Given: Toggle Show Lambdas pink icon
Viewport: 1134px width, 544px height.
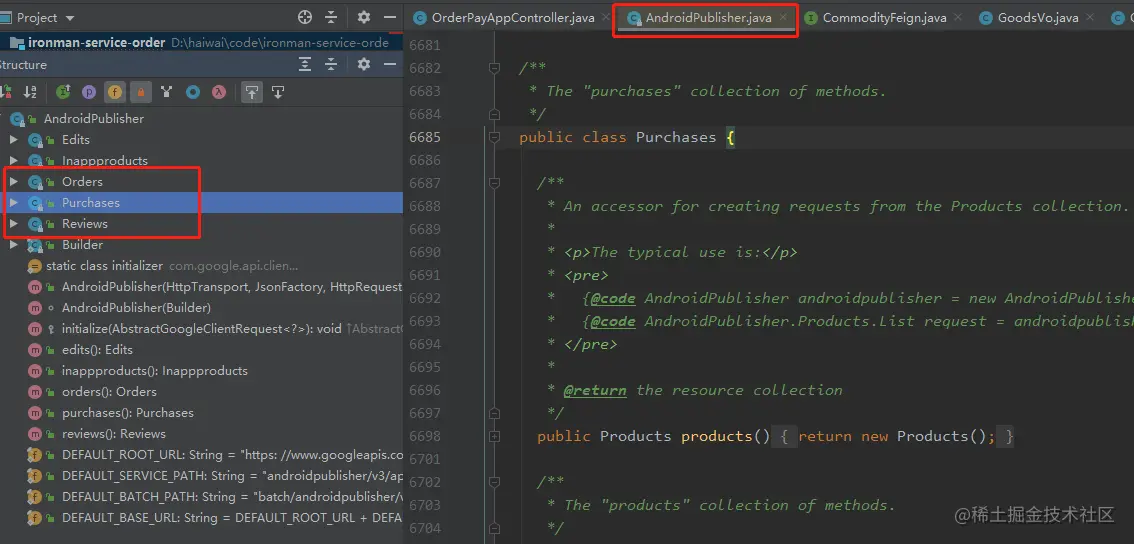Looking at the screenshot, I should (x=218, y=92).
